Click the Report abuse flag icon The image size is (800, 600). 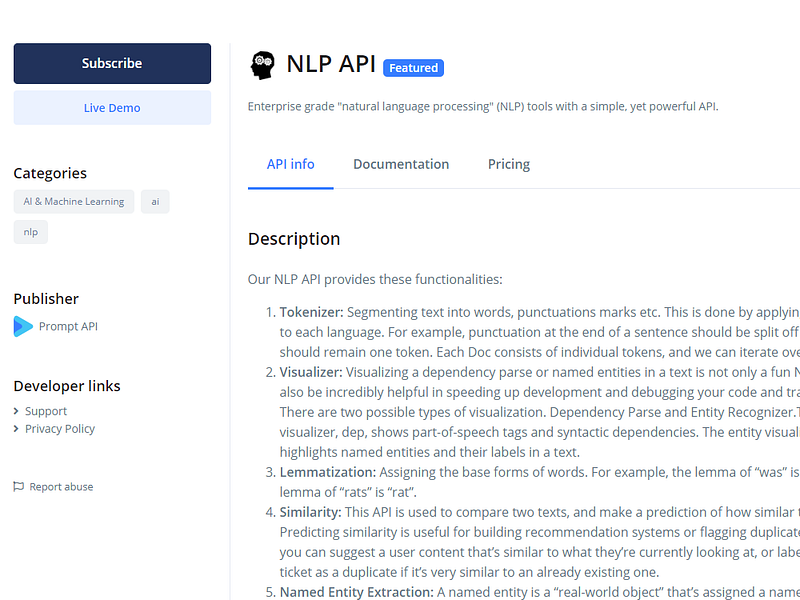pos(18,486)
